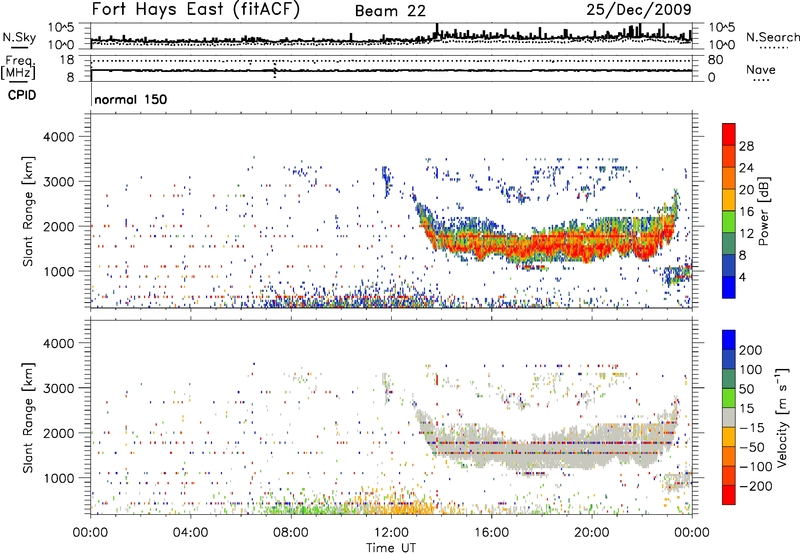The image size is (800, 554).
Task: Click the 'Time UT' axis label
Action: pos(391,548)
